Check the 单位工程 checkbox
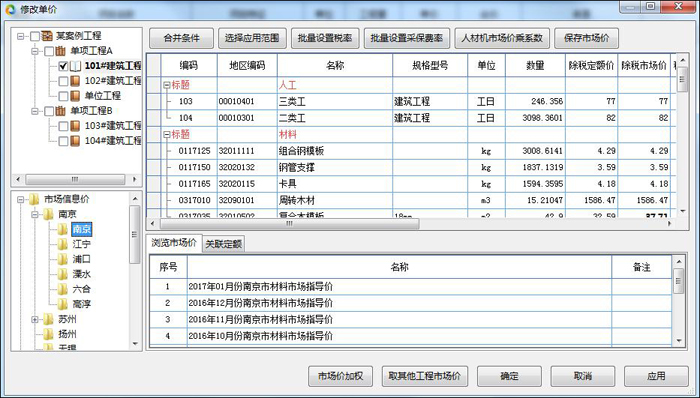This screenshot has width=700, height=398. tap(63, 96)
